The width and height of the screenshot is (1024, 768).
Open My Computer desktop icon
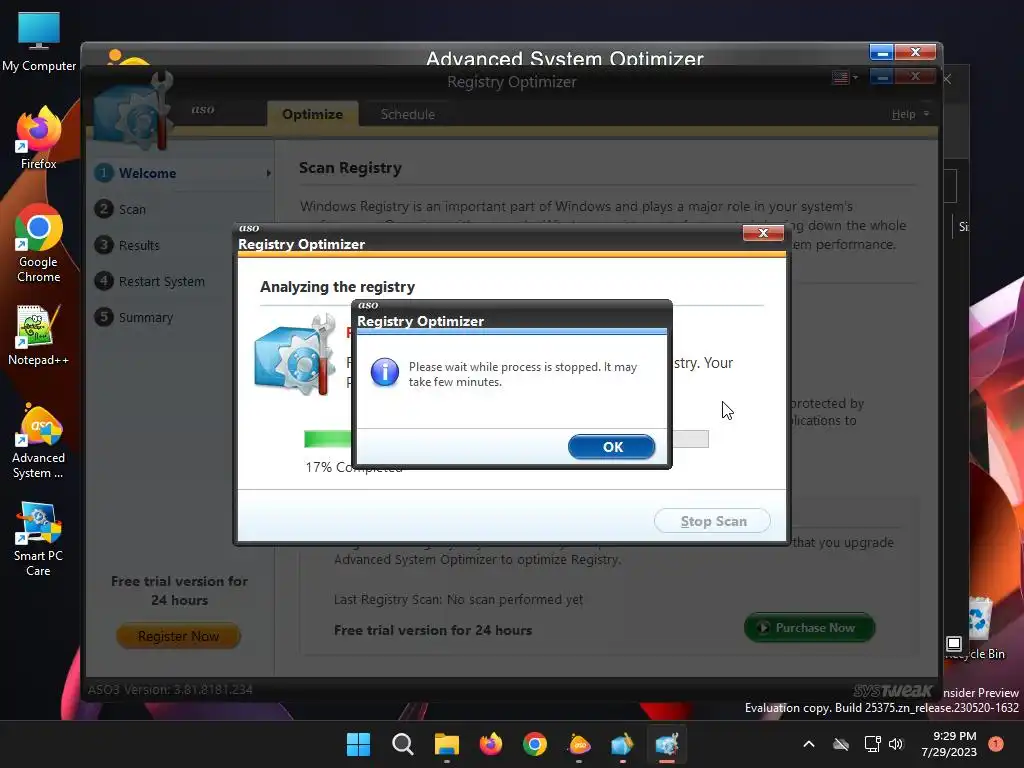coord(39,42)
